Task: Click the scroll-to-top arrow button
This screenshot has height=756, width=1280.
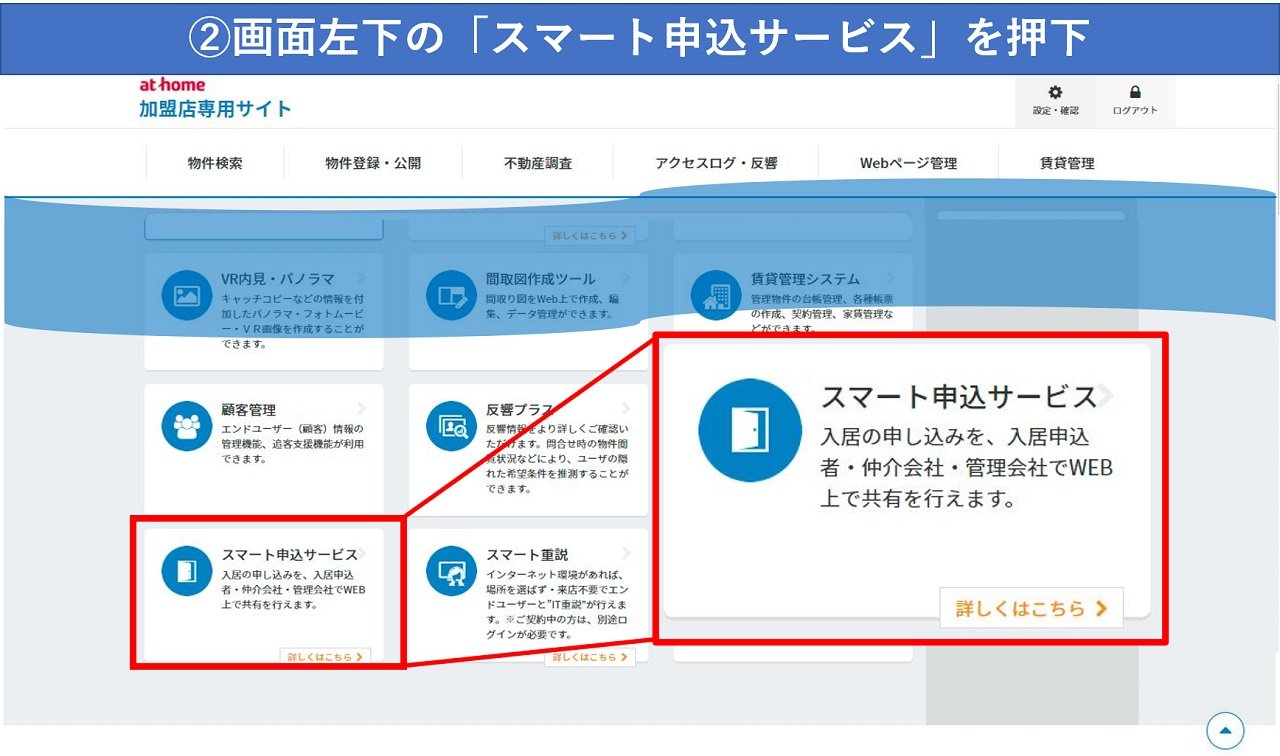Action: click(x=1225, y=730)
